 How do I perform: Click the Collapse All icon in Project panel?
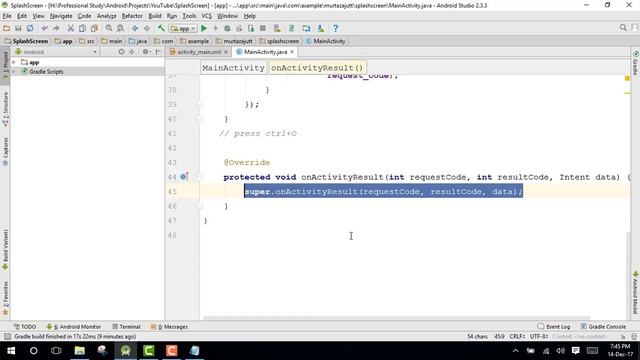[x=131, y=52]
